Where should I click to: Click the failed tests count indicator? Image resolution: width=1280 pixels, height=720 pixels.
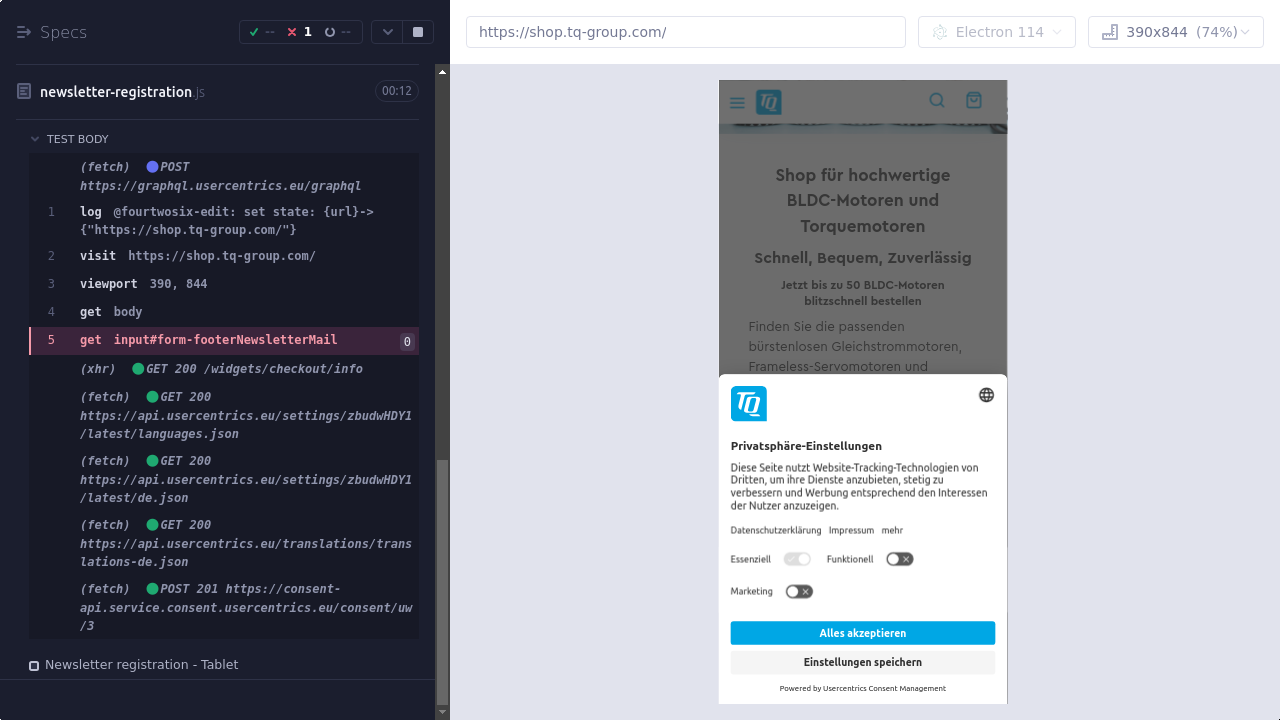(300, 32)
